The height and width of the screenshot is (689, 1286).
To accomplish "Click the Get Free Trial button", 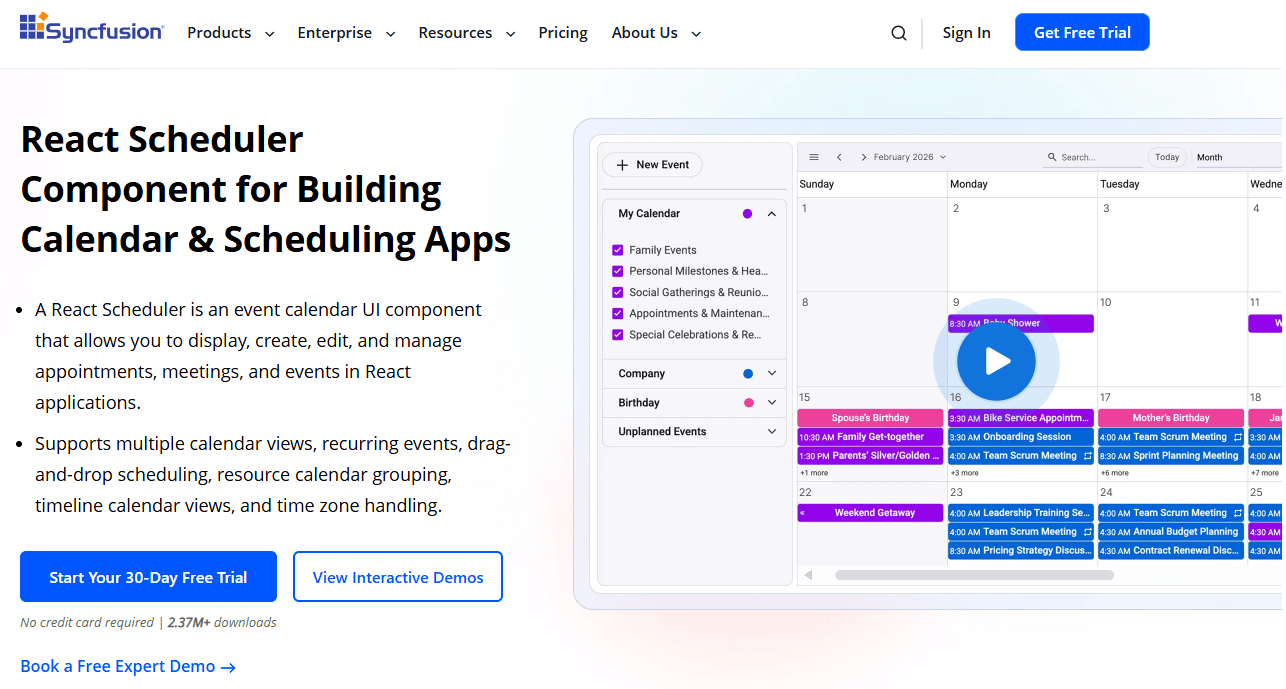I will coord(1082,32).
